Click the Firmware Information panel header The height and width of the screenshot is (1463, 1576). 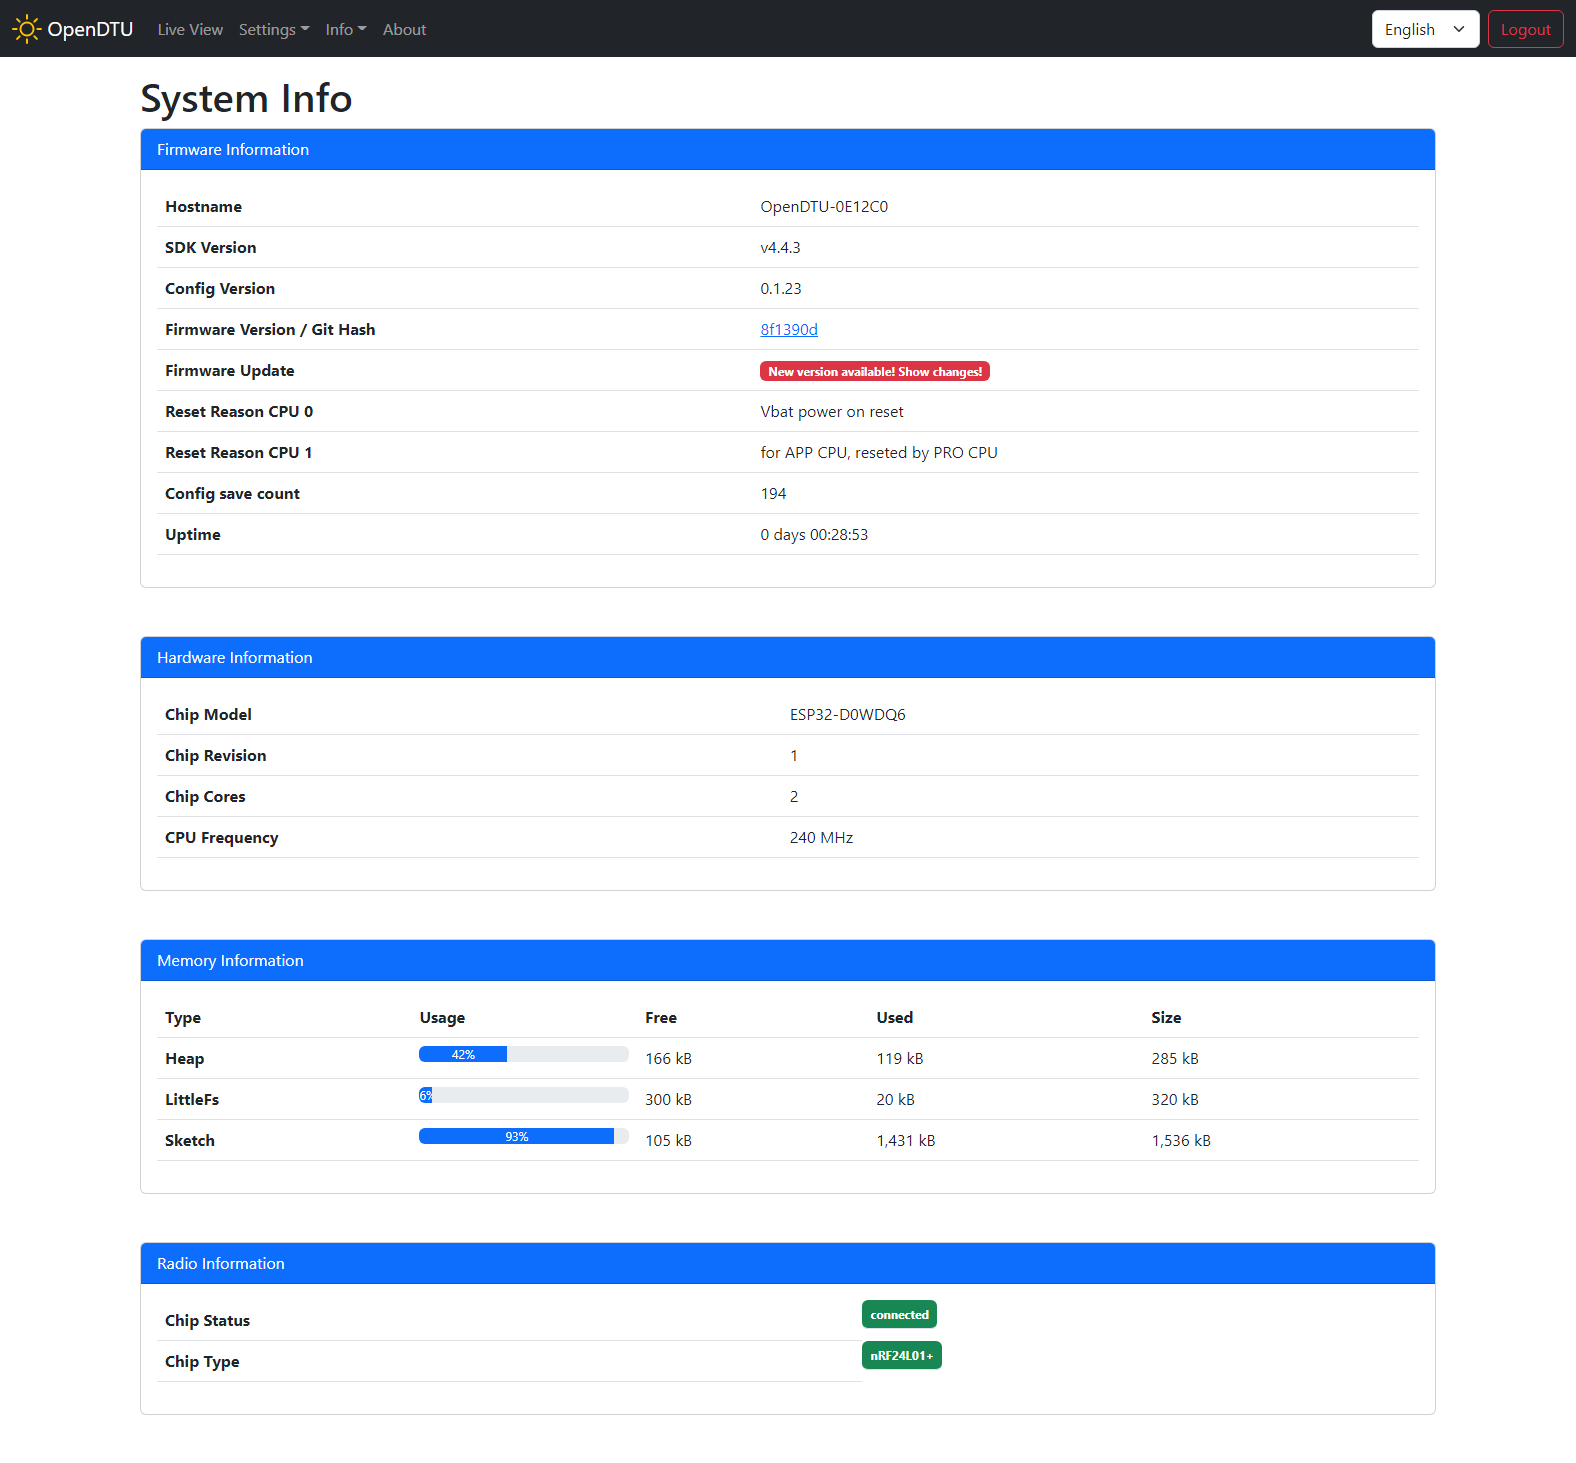[787, 150]
